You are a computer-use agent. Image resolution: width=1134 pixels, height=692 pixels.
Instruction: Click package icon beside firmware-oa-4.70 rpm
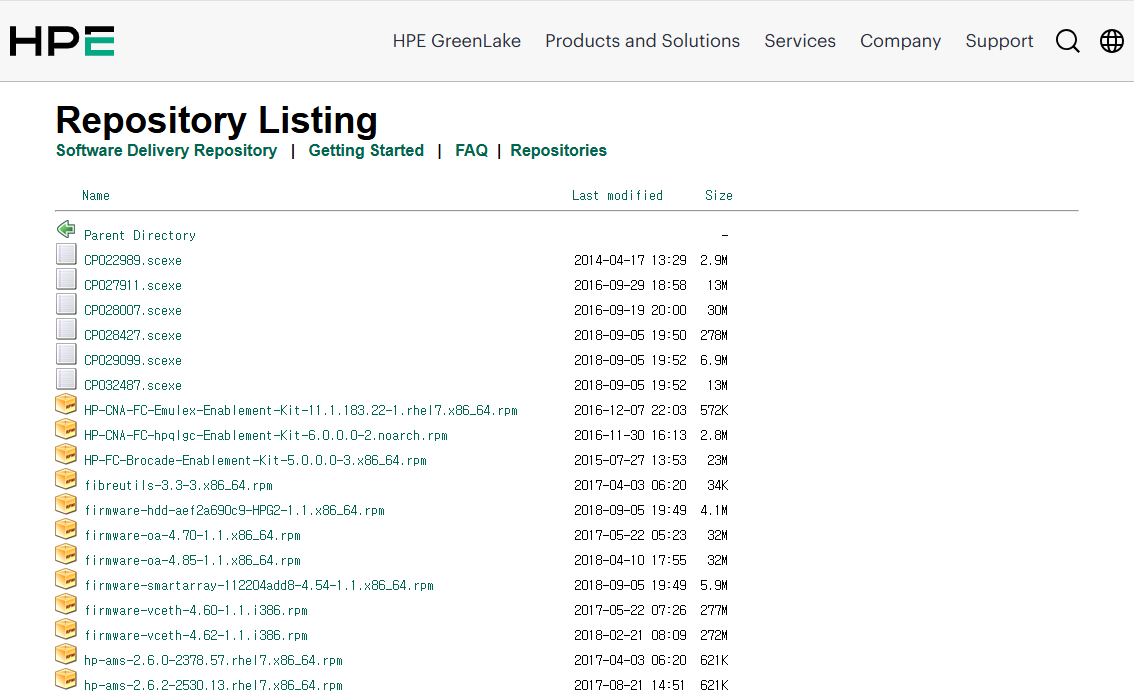tap(66, 529)
